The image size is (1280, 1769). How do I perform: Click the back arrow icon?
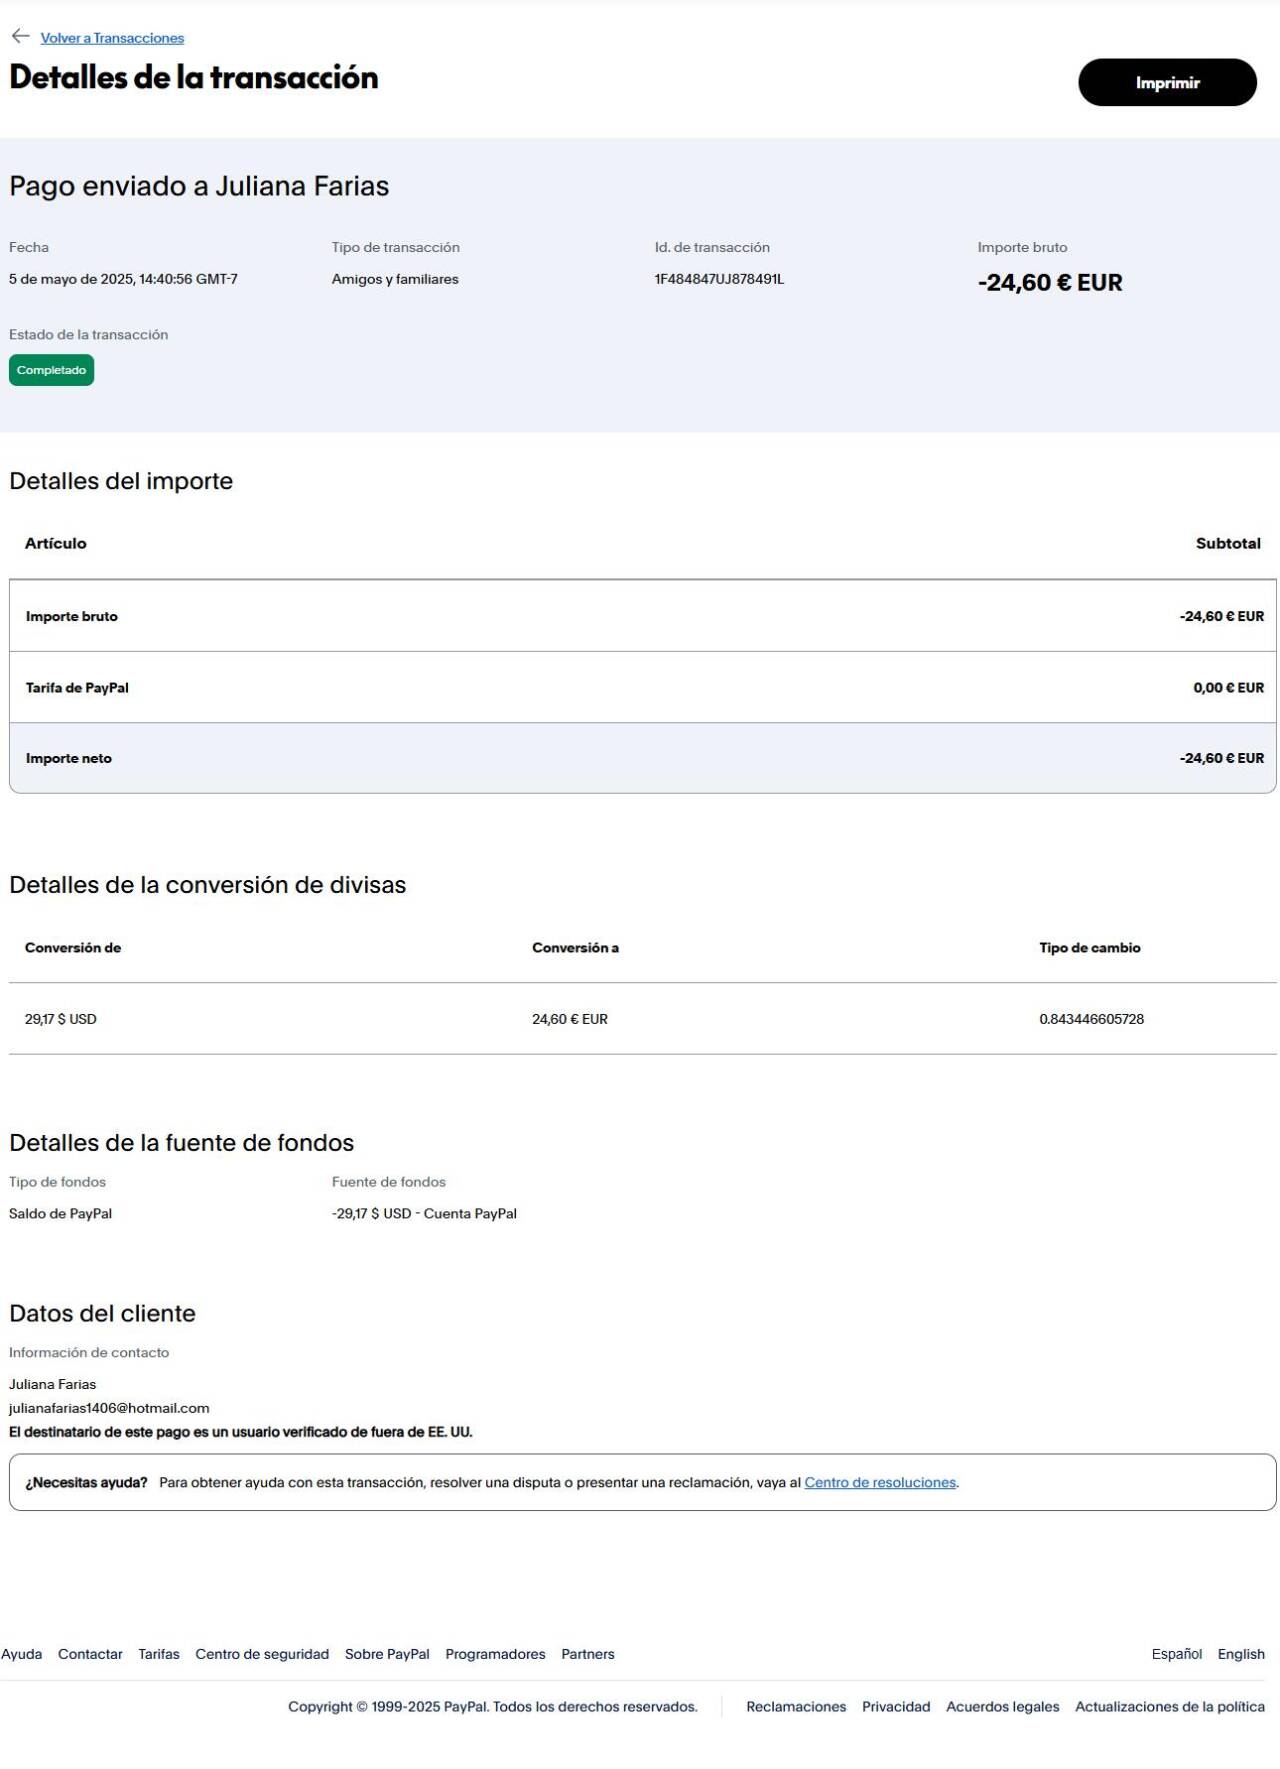(20, 37)
